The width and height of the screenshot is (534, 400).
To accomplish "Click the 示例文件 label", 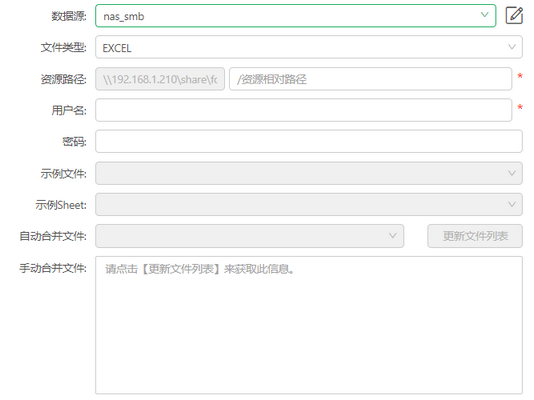I will 64,174.
